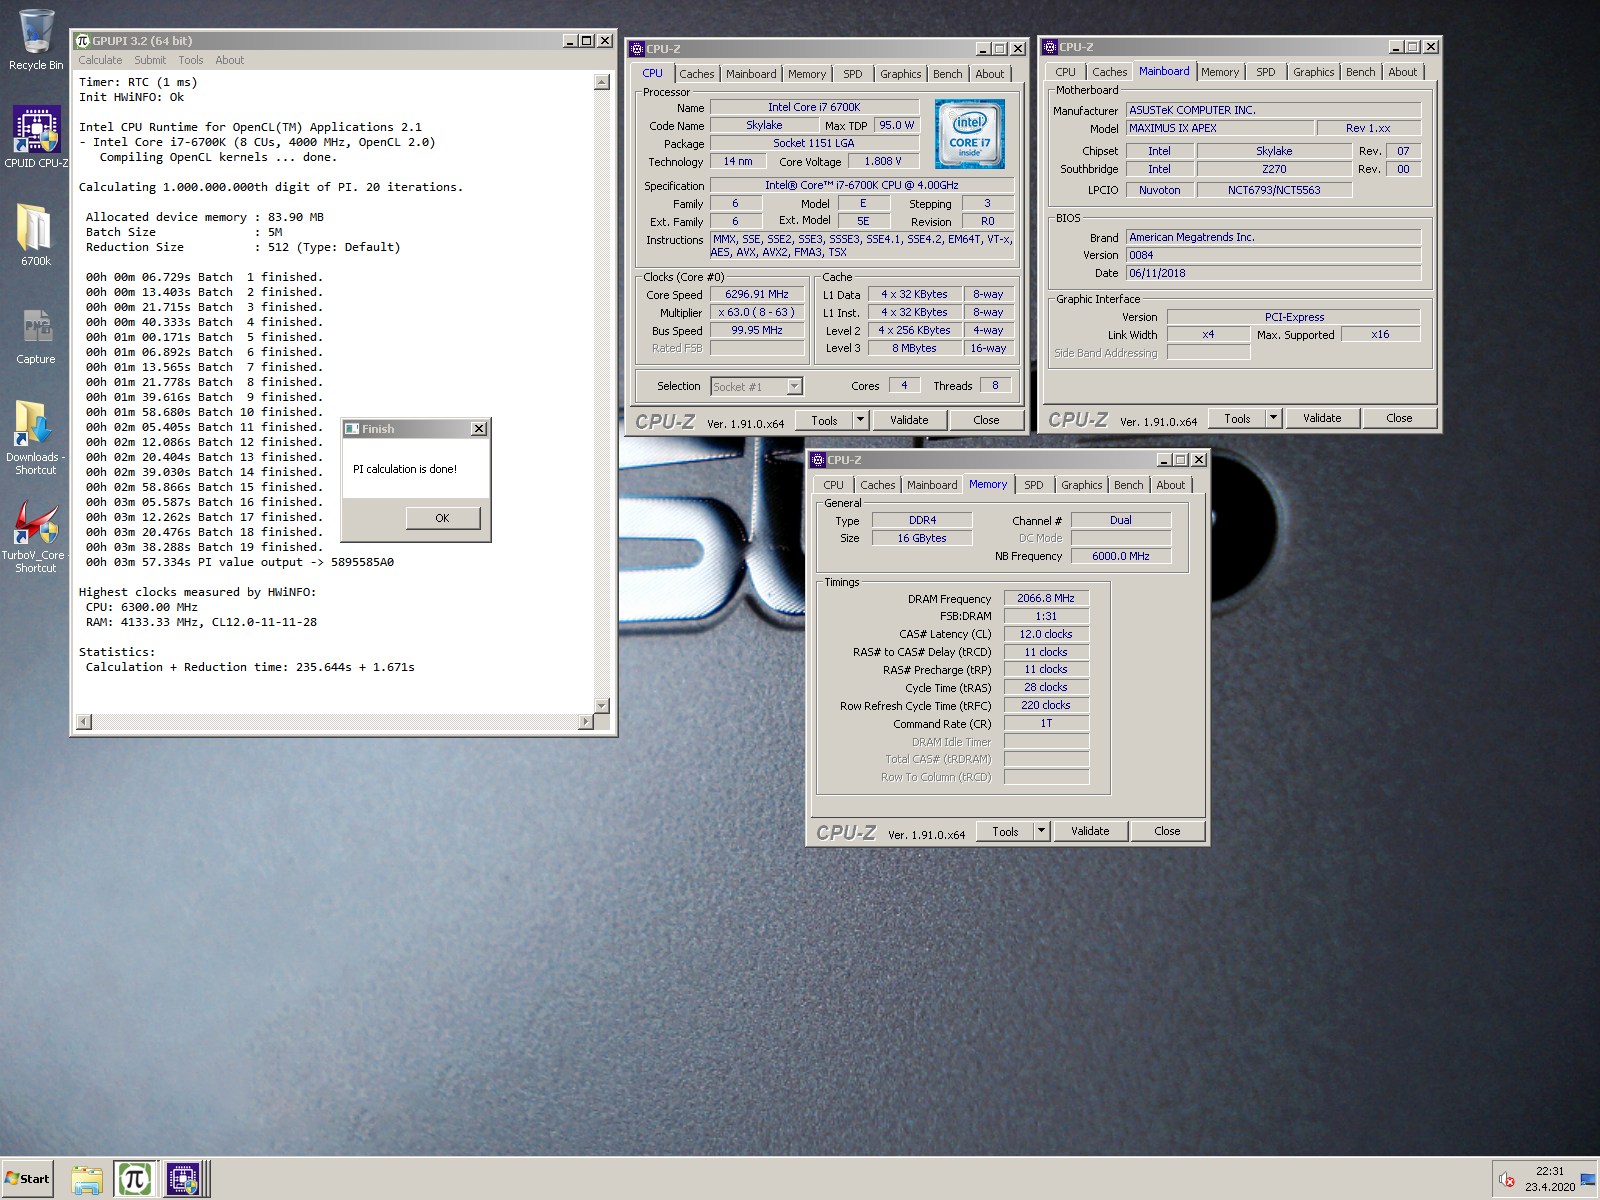1600x1200 pixels.
Task: Click the Core Speed value 6296.91 MHz
Action: (757, 294)
